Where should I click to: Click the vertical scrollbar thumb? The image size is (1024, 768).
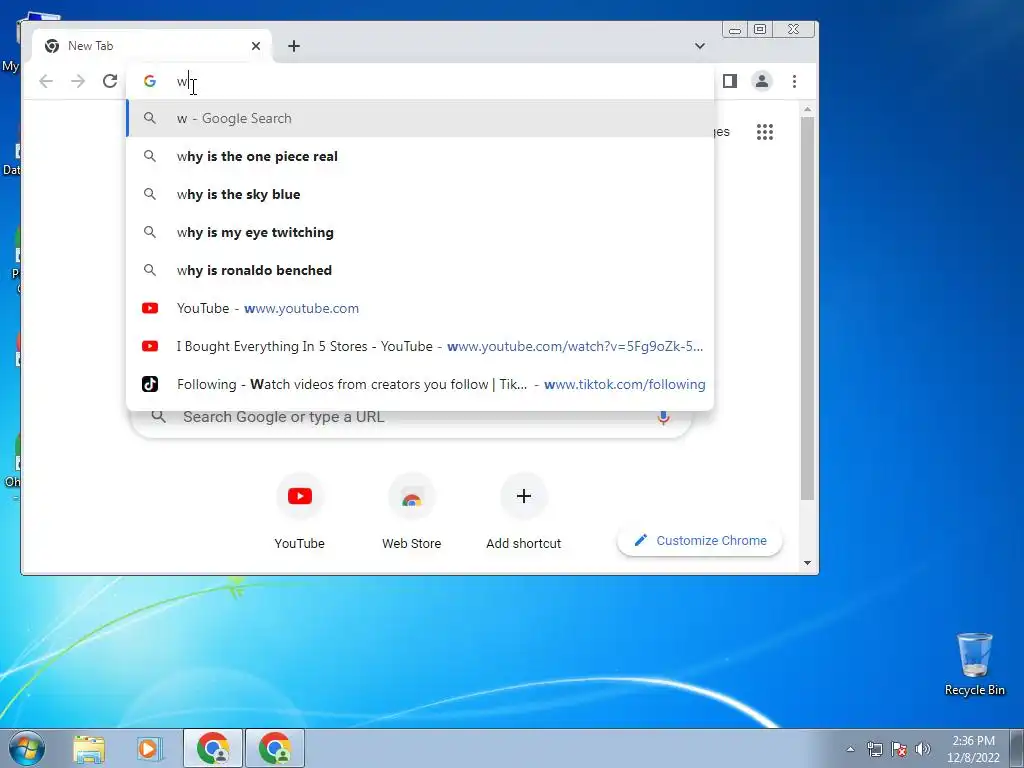click(807, 308)
